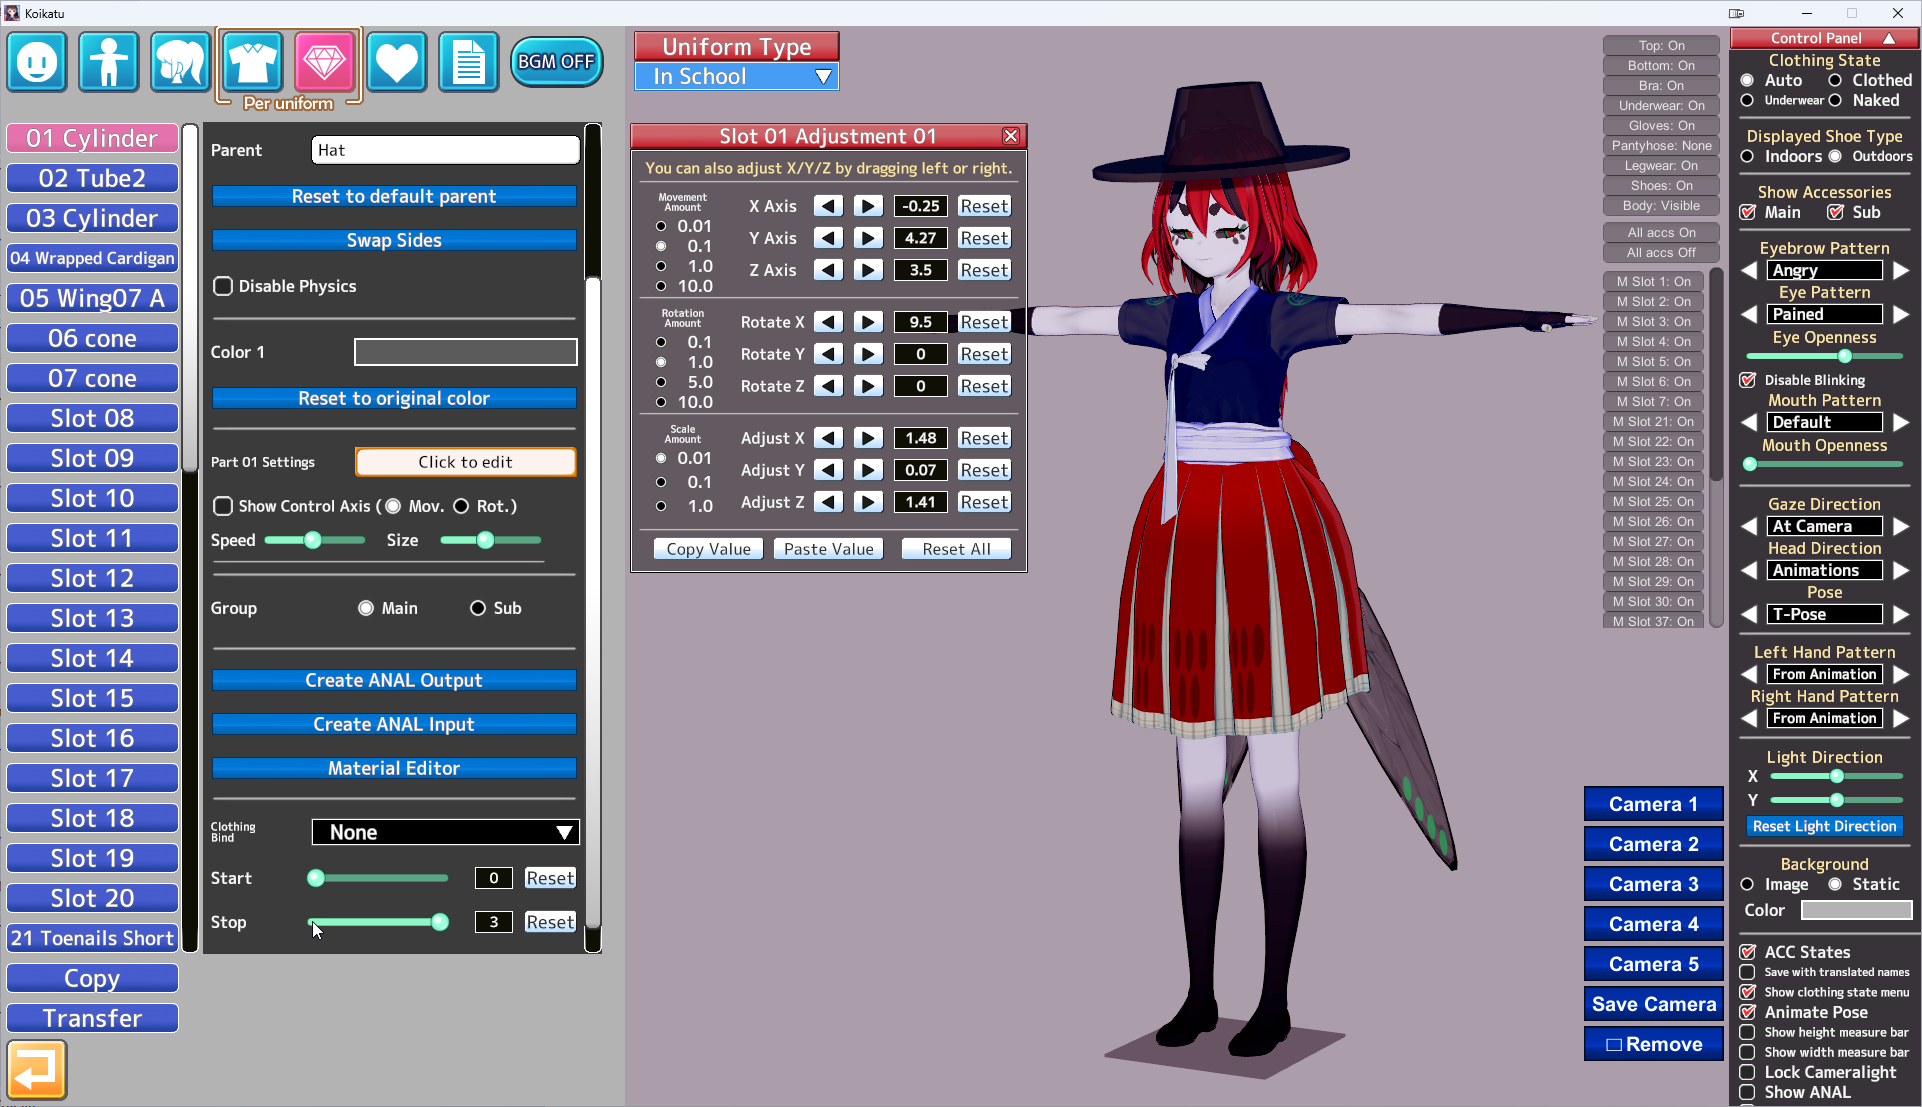
Task: Select the 02 Tube2 slot
Action: tap(92, 178)
